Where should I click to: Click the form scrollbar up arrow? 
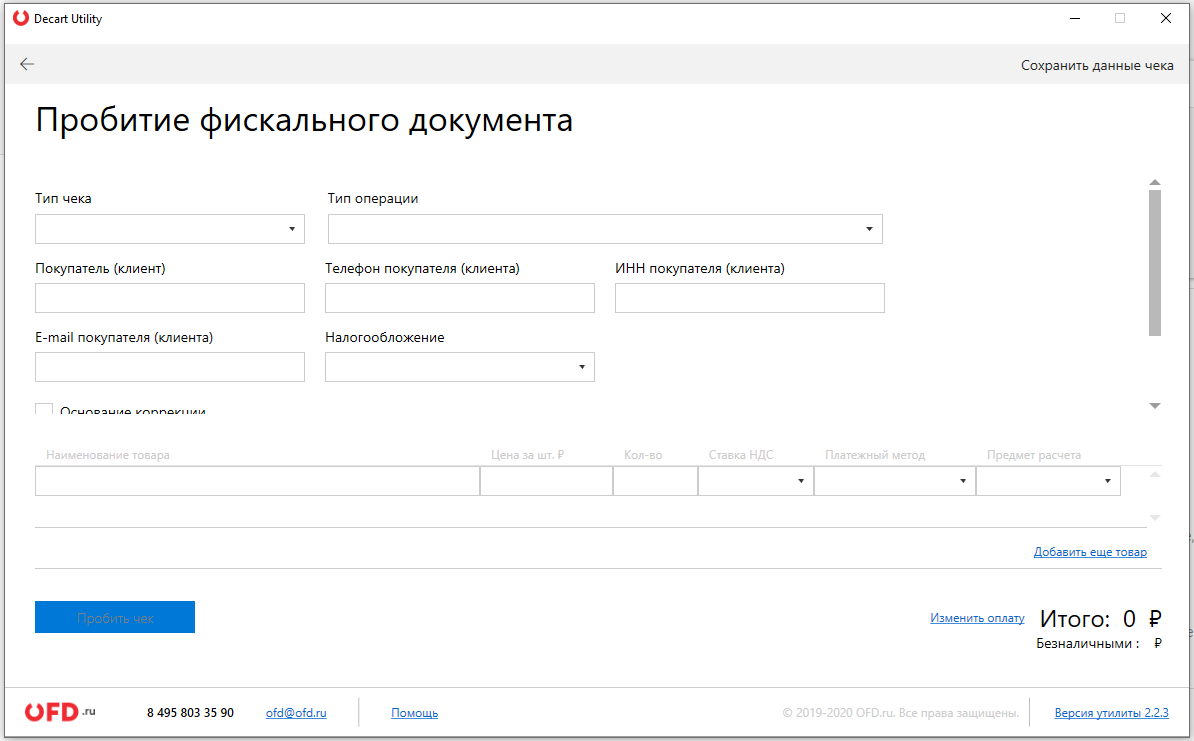1155,183
